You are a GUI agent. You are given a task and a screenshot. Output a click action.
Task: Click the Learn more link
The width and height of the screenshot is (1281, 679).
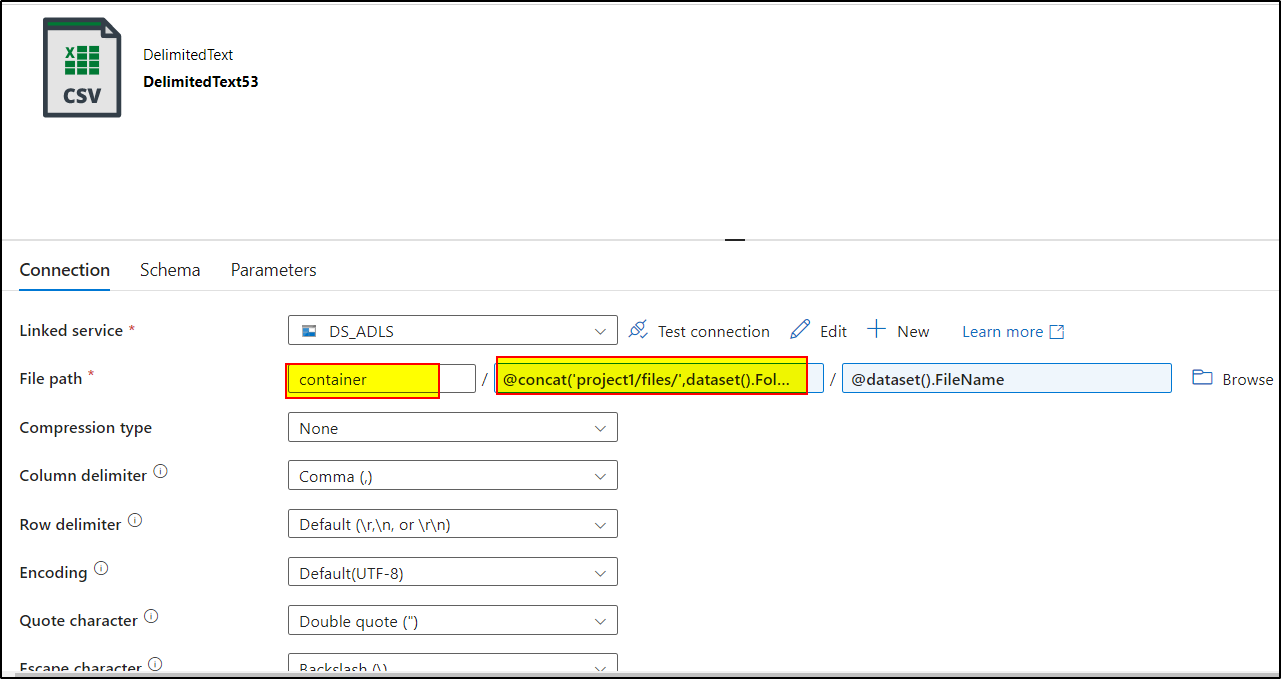[x=1002, y=331]
